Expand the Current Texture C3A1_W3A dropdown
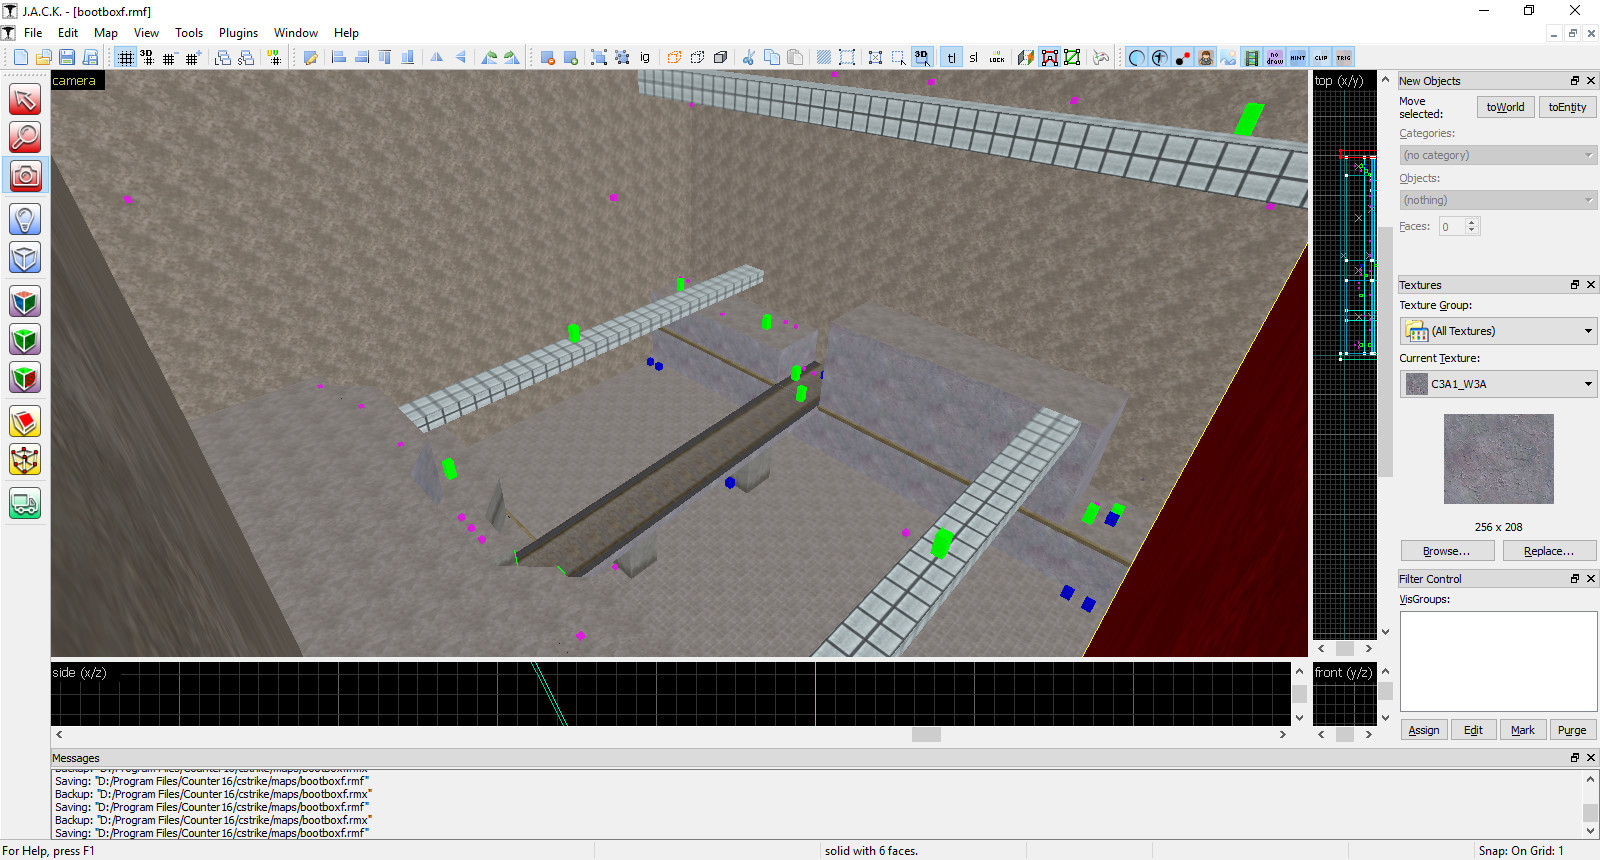This screenshot has width=1600, height=860. [x=1498, y=384]
